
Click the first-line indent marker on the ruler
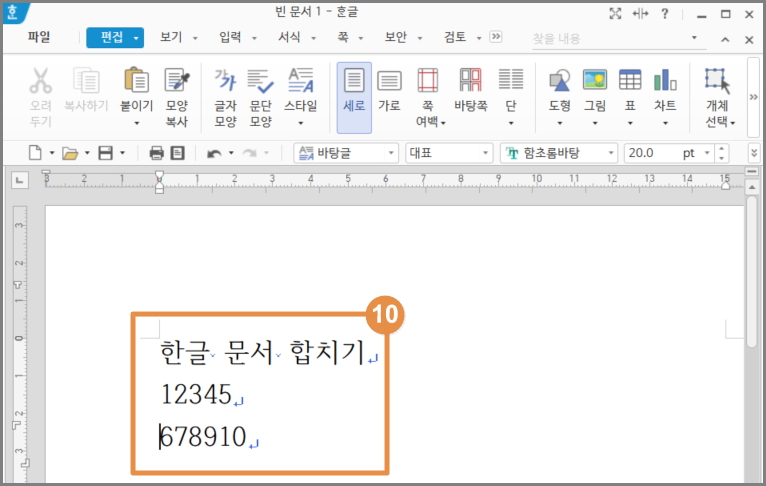point(159,175)
